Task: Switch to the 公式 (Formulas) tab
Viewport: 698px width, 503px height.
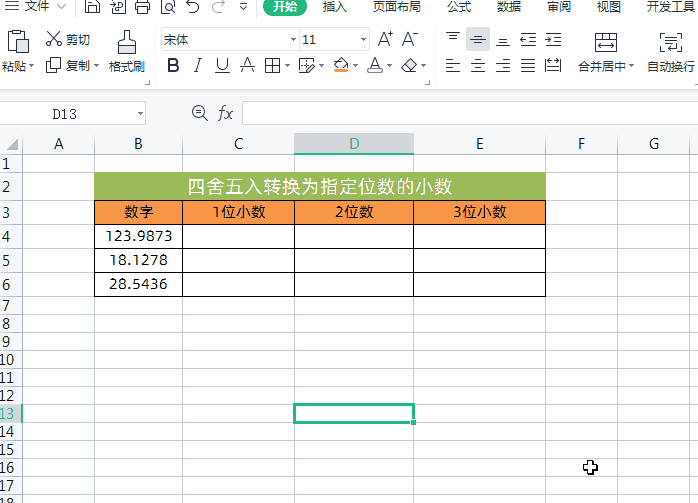Action: tap(459, 6)
